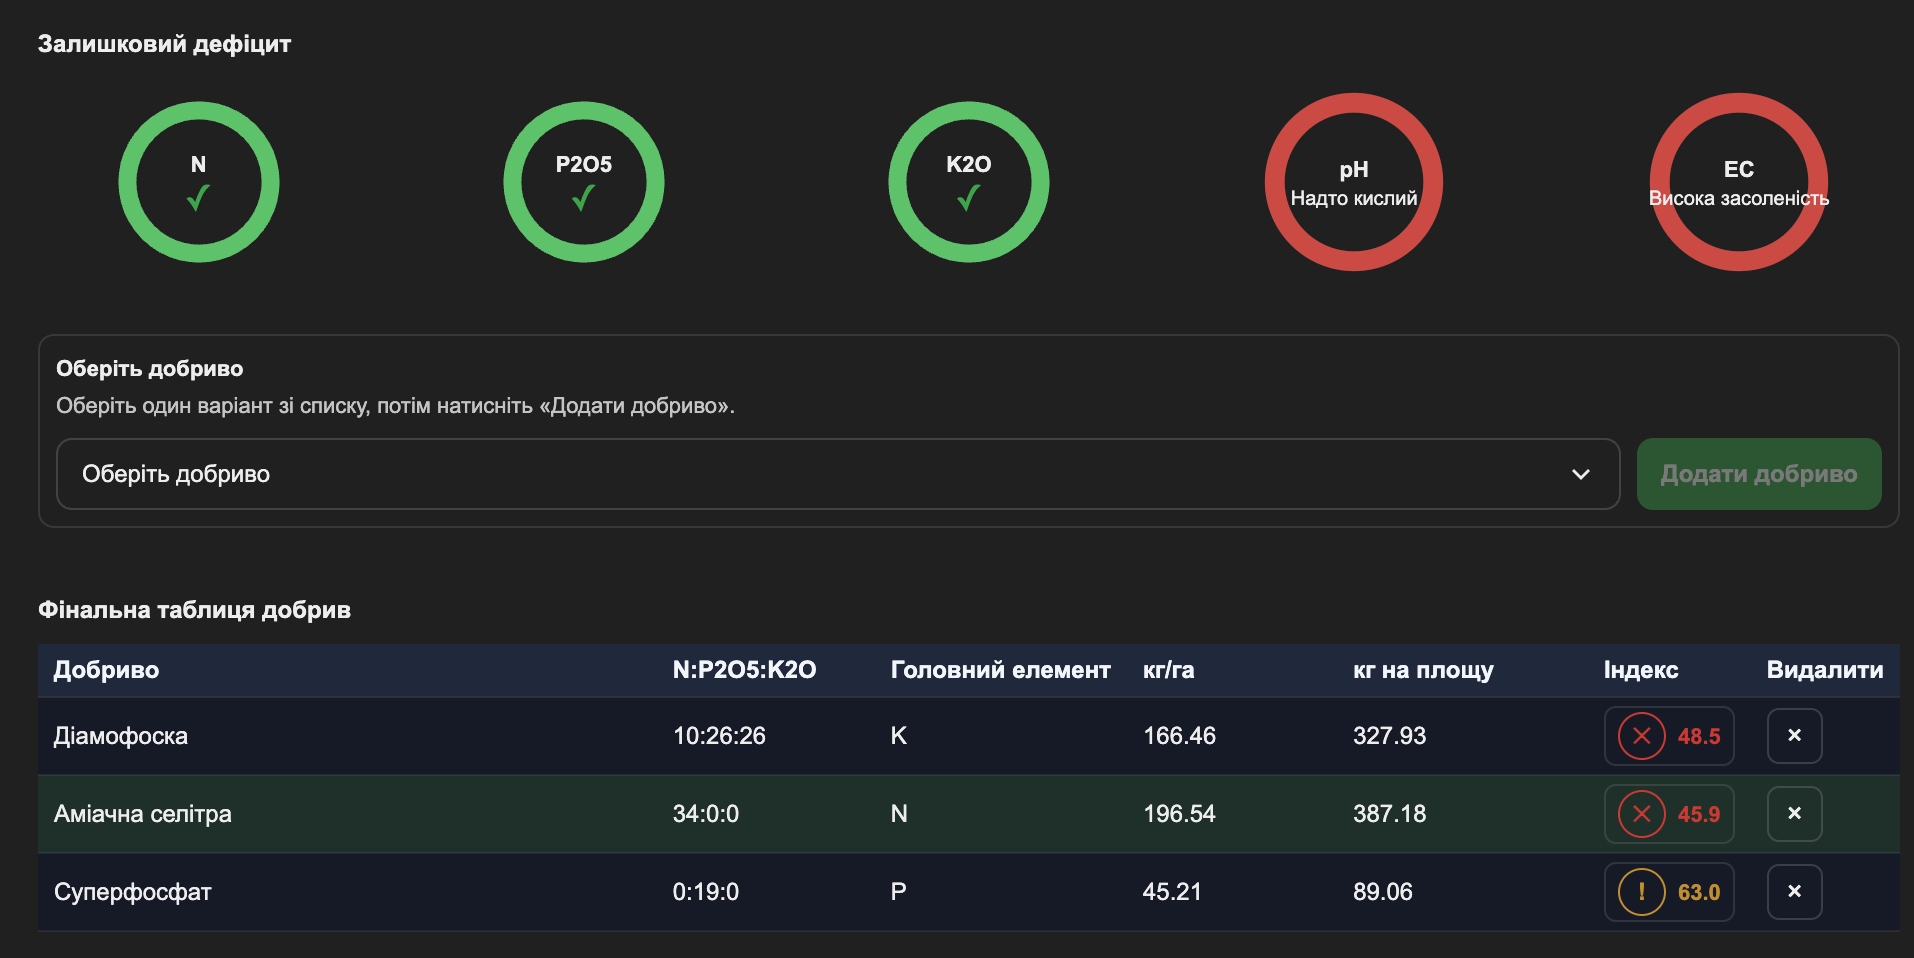
Task: Click the 387.18 area total value
Action: click(x=1389, y=814)
